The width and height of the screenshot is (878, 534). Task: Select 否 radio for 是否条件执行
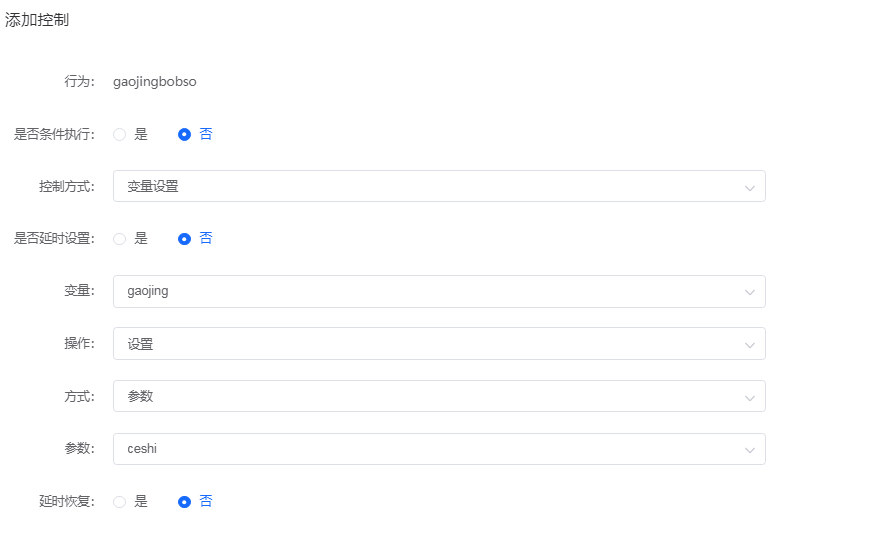tap(184, 134)
